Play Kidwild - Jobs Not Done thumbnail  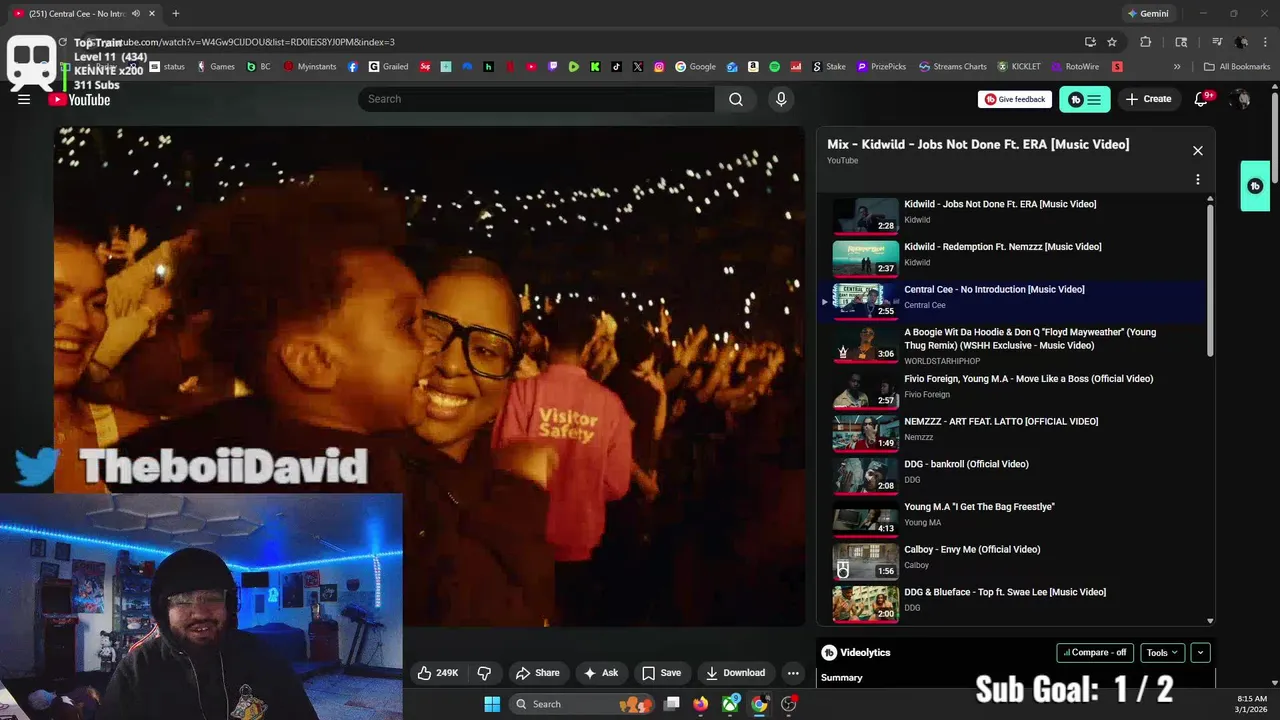(x=865, y=215)
